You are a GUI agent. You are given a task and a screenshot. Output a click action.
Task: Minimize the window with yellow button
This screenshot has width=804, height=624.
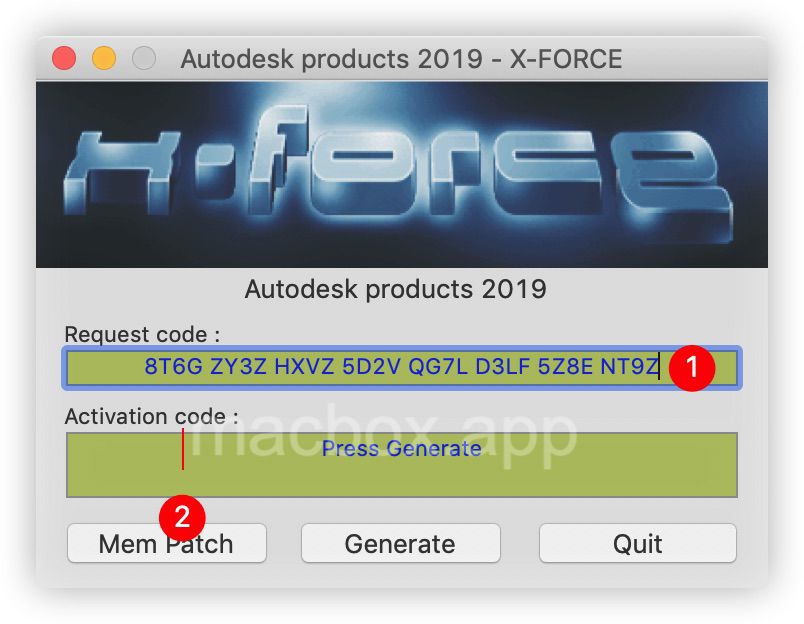coord(104,58)
